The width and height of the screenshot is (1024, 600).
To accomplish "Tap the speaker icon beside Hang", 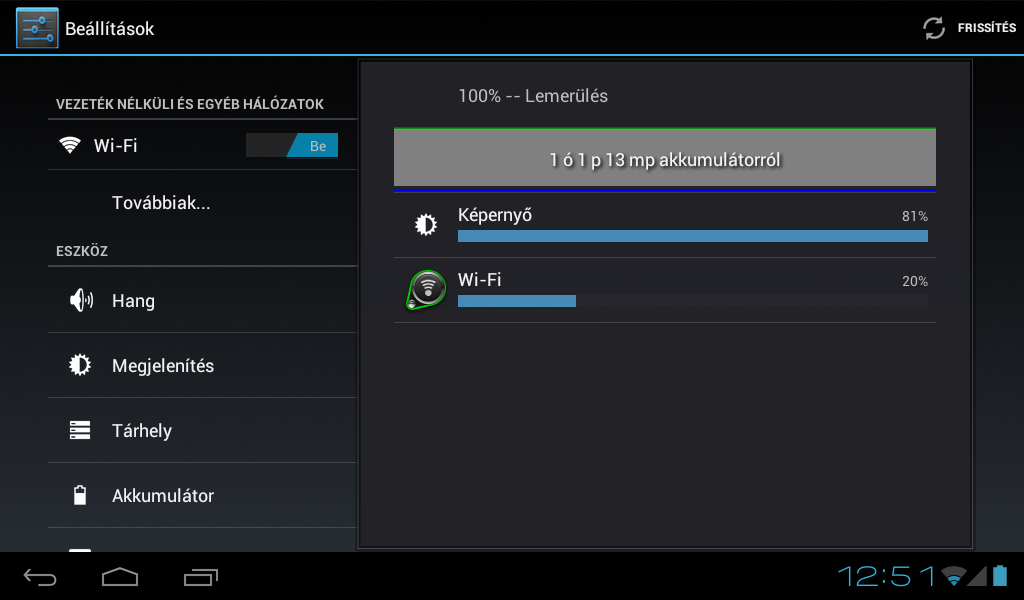I will [81, 300].
